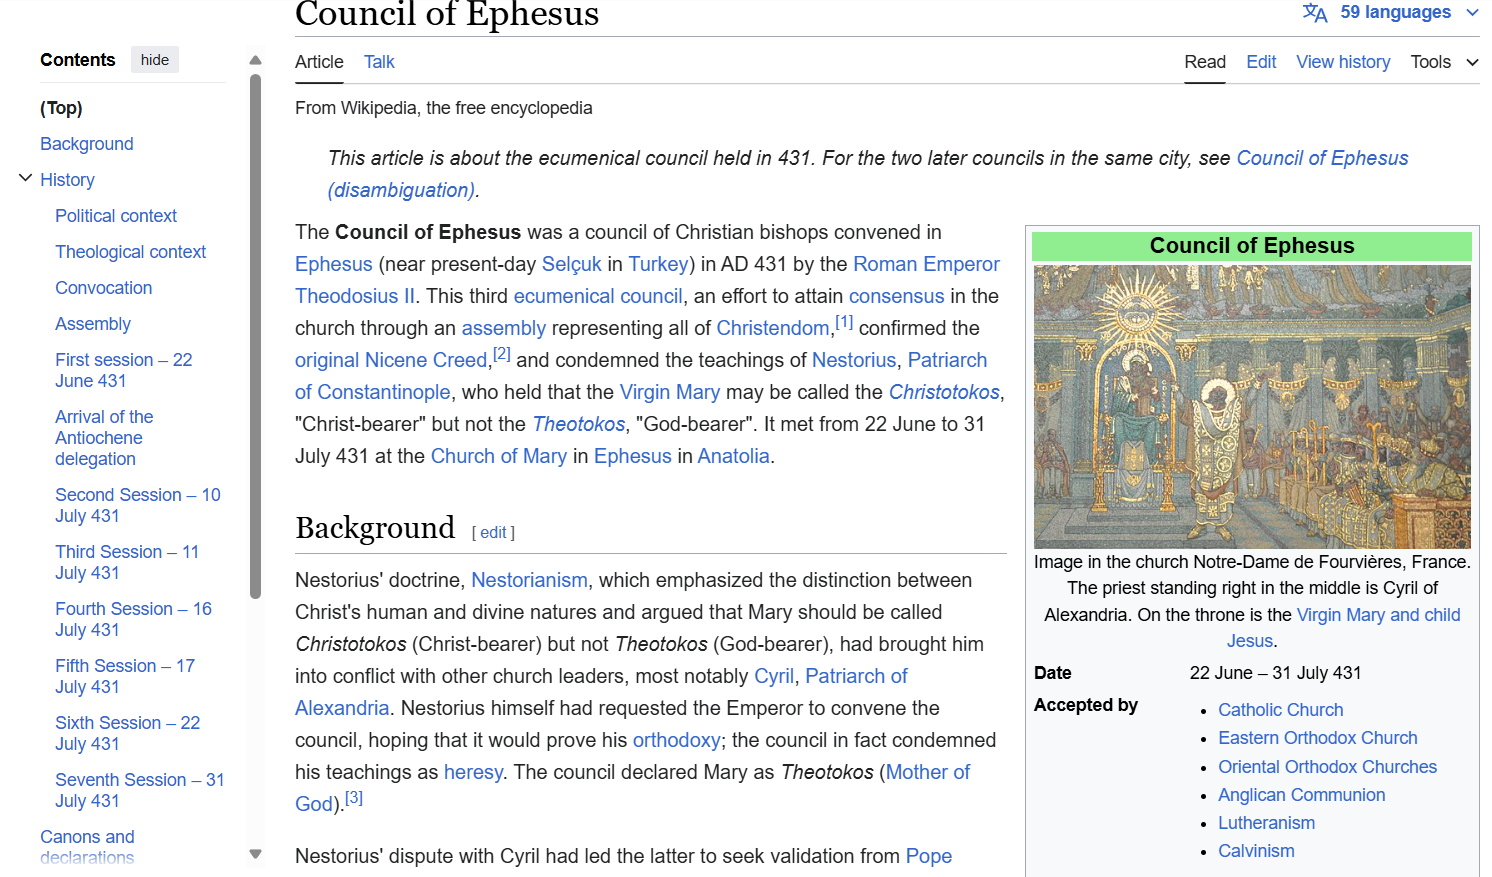
Task: Open Eastern Orthodox Church link
Action: [1318, 738]
